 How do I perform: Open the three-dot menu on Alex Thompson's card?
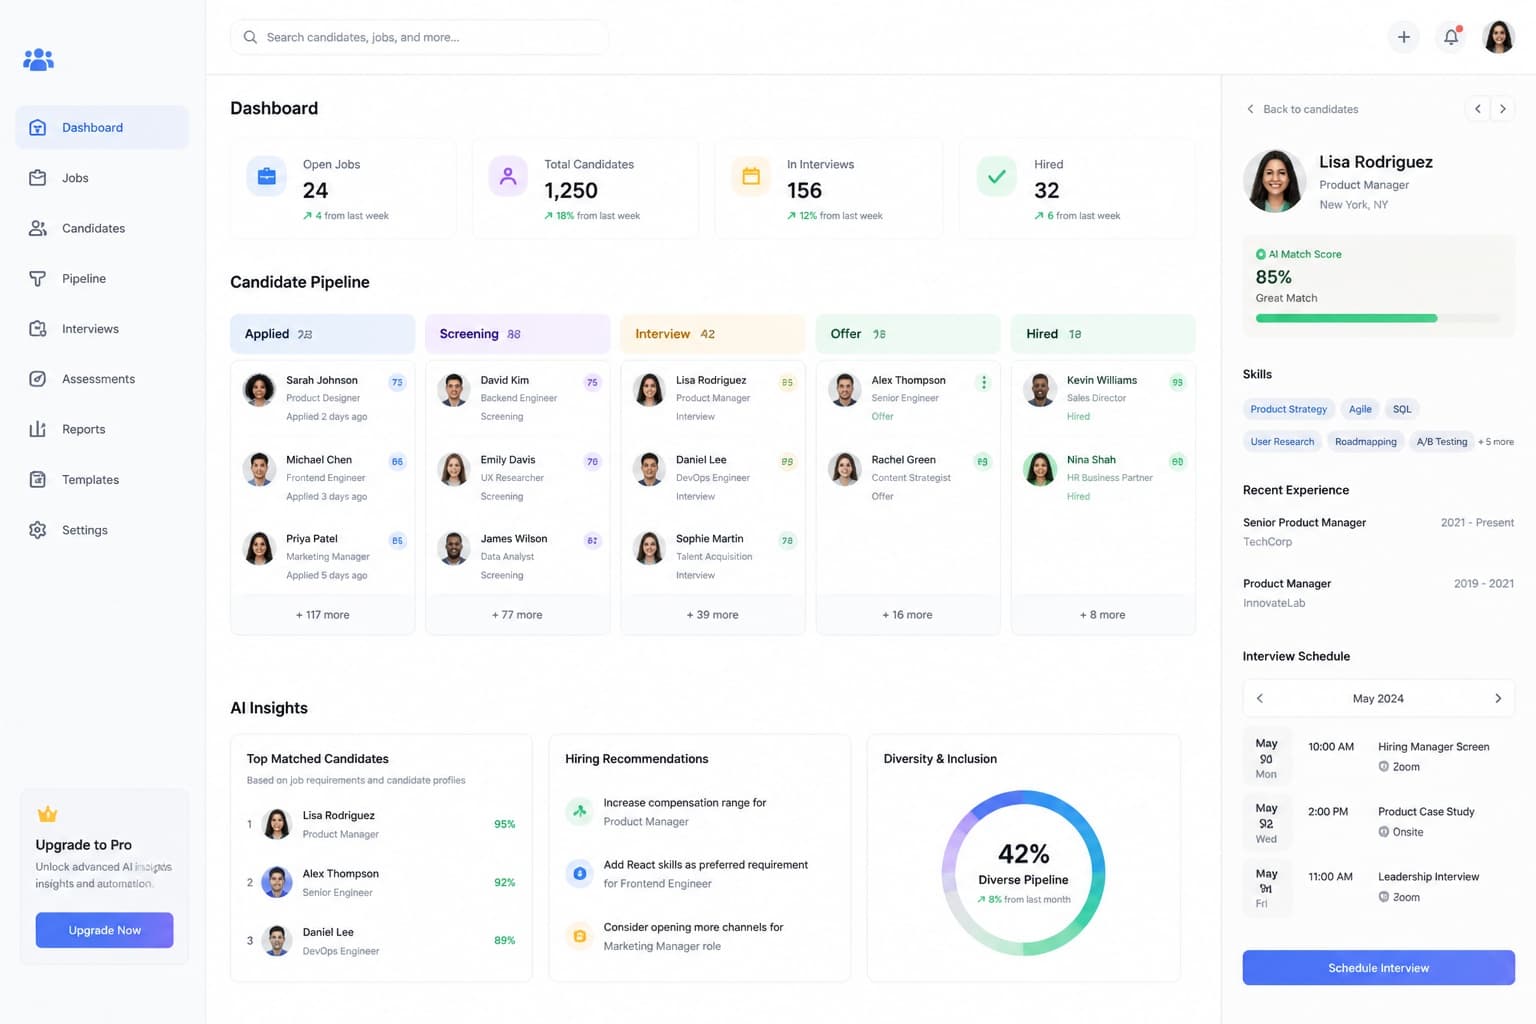pyautogui.click(x=984, y=382)
